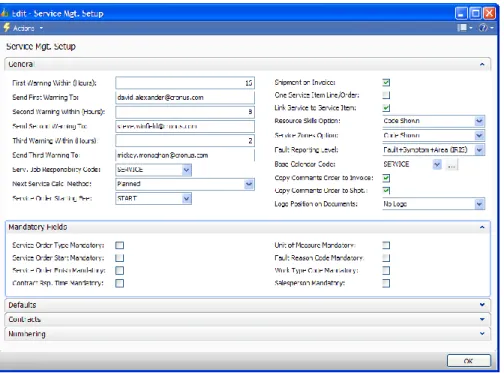The image size is (504, 373).
Task: Click Send Second Warning To email field
Action: (185, 126)
